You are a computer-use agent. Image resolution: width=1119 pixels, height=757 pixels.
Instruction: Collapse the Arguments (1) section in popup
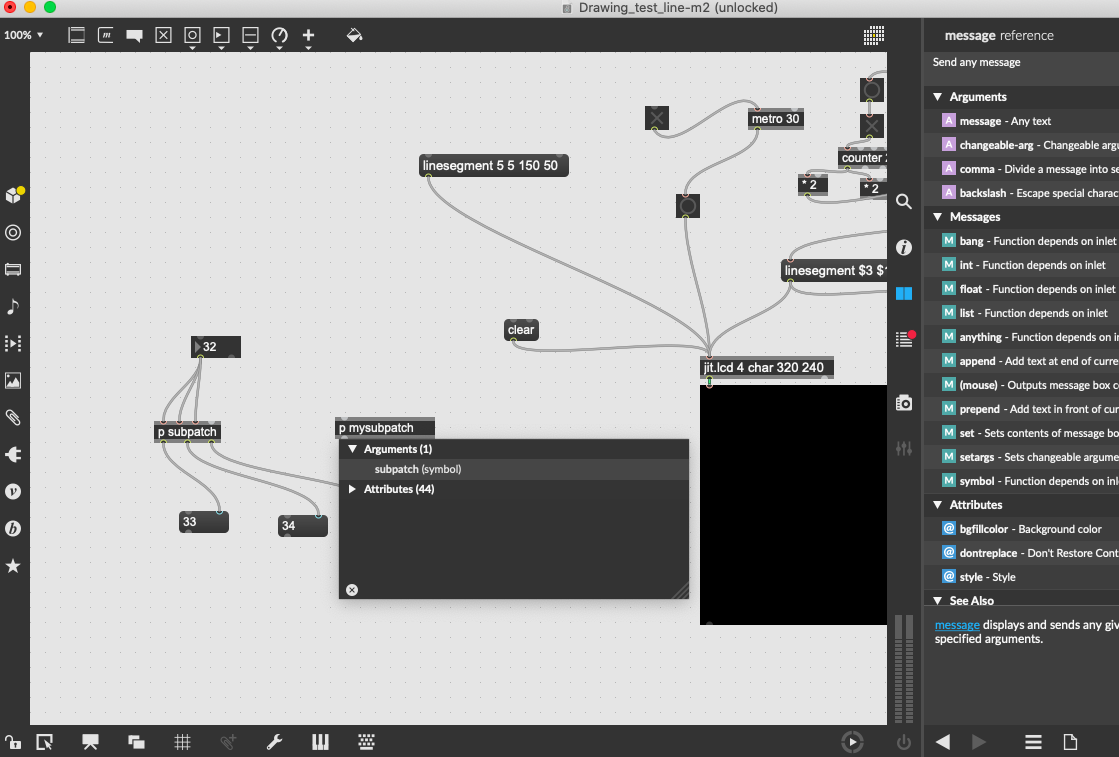pyautogui.click(x=353, y=449)
